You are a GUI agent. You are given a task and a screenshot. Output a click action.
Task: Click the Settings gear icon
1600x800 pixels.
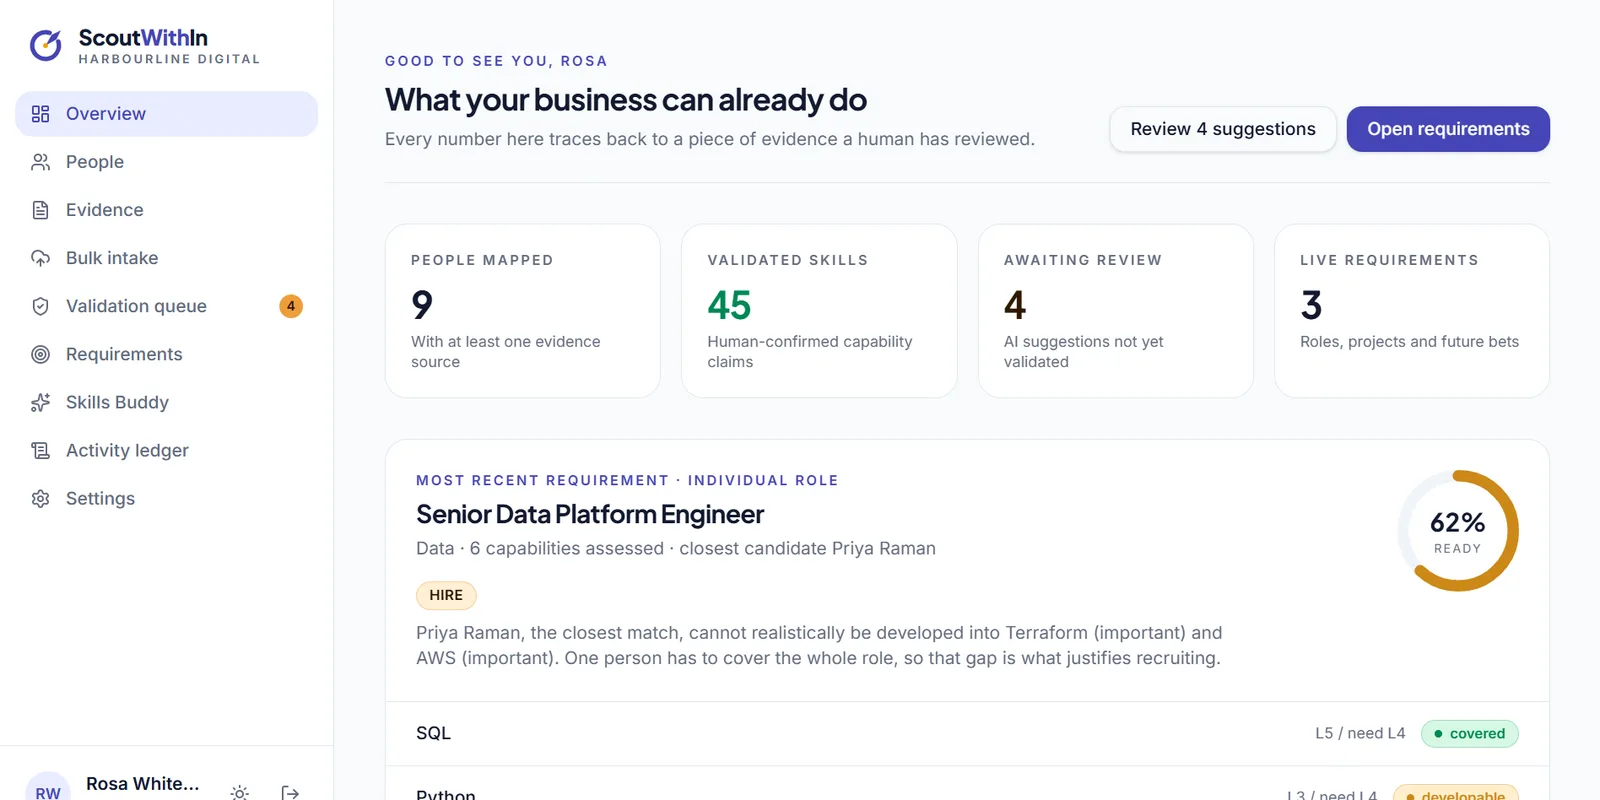click(x=40, y=498)
